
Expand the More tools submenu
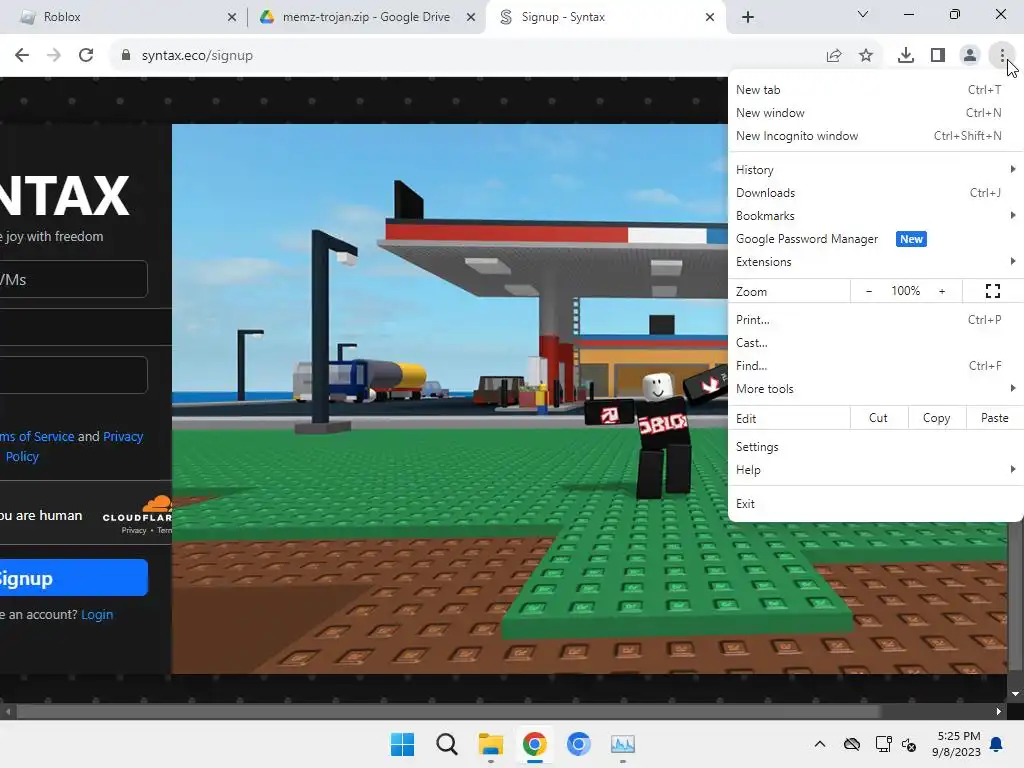pyautogui.click(x=875, y=389)
